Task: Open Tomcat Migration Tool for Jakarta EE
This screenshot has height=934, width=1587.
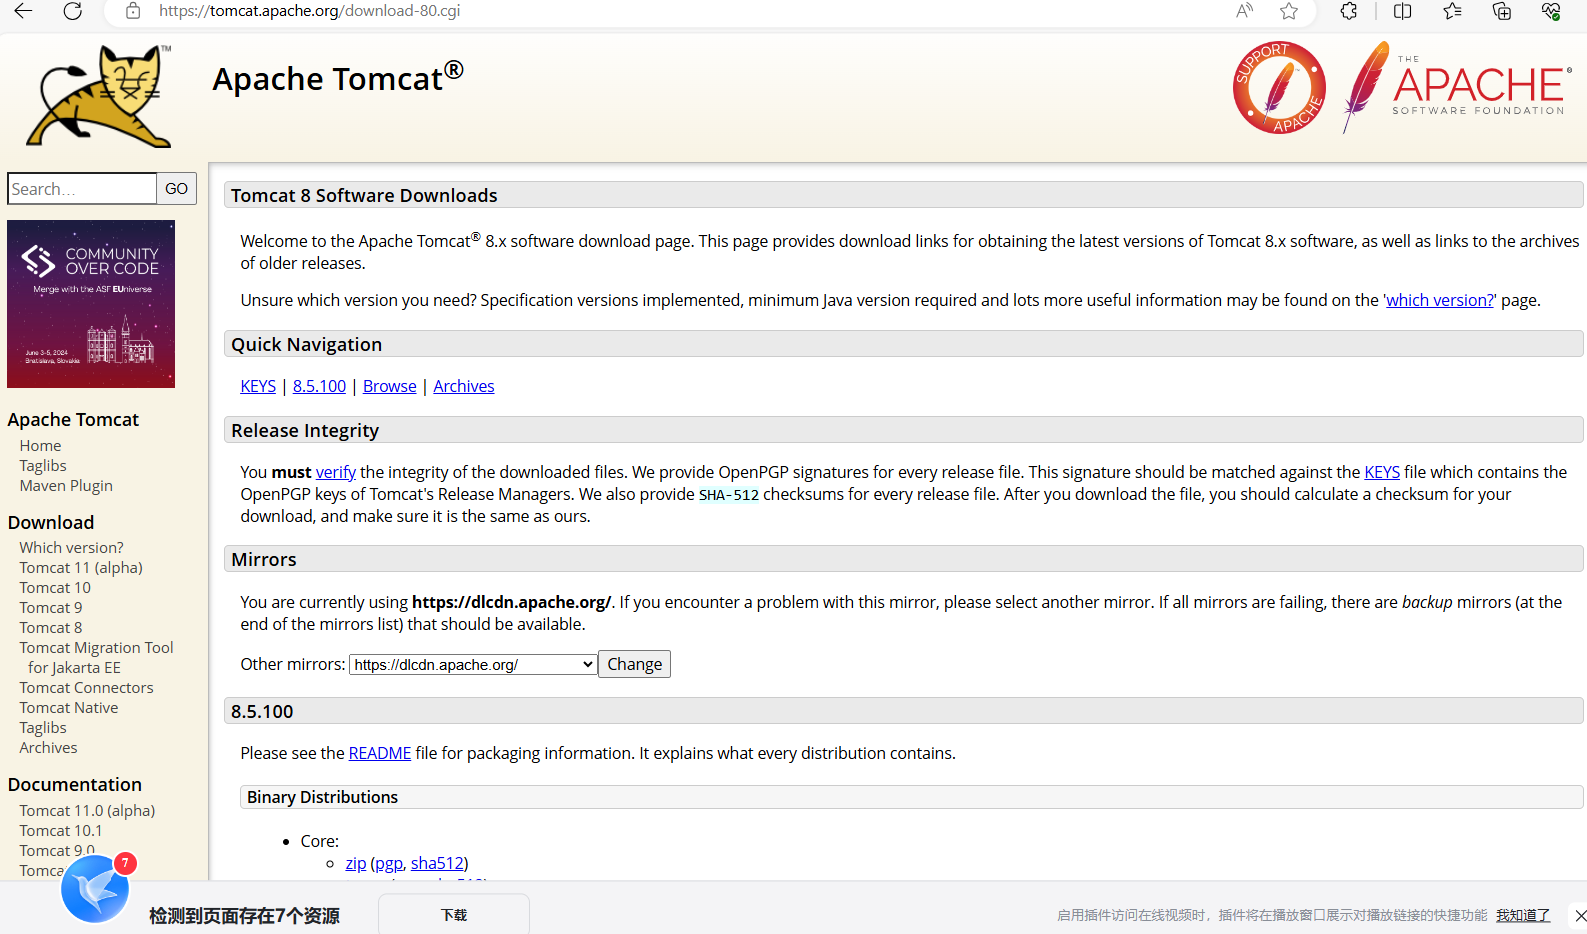Action: pyautogui.click(x=96, y=658)
